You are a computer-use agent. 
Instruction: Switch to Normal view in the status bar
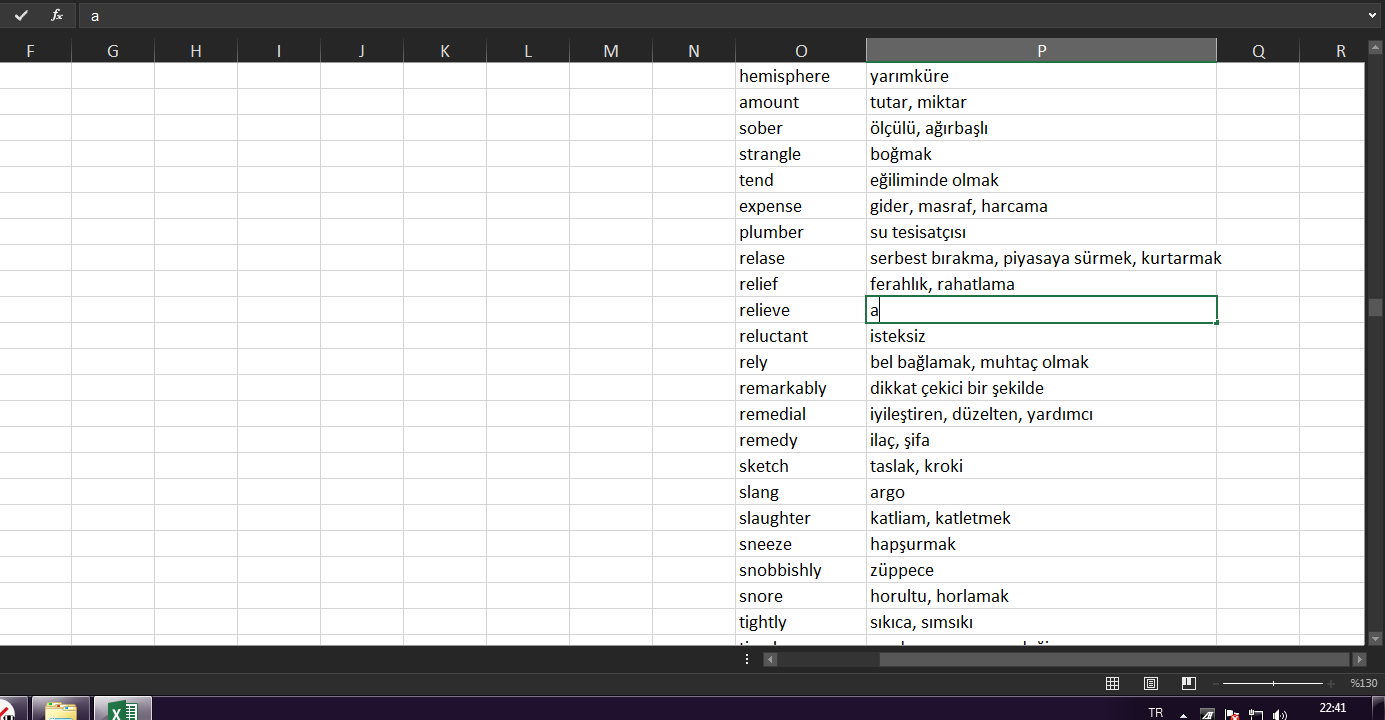(x=1112, y=683)
